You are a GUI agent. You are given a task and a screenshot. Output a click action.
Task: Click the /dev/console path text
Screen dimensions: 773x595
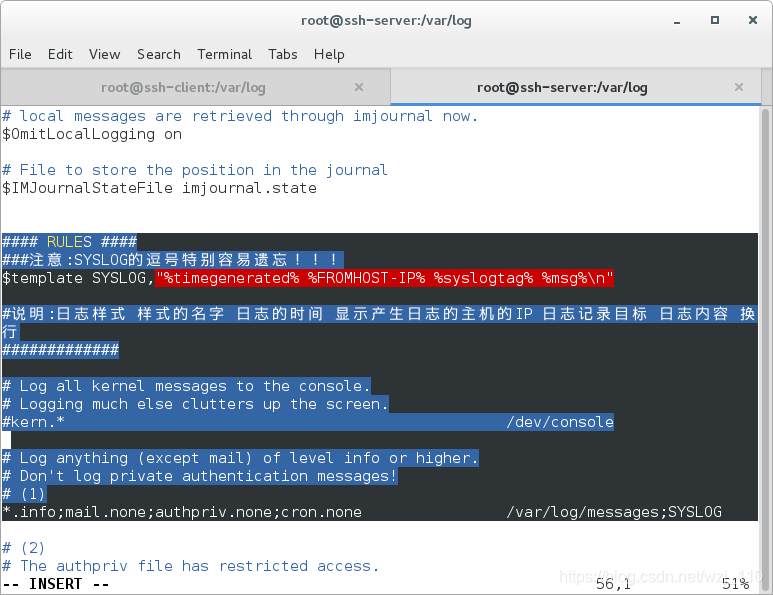(560, 422)
